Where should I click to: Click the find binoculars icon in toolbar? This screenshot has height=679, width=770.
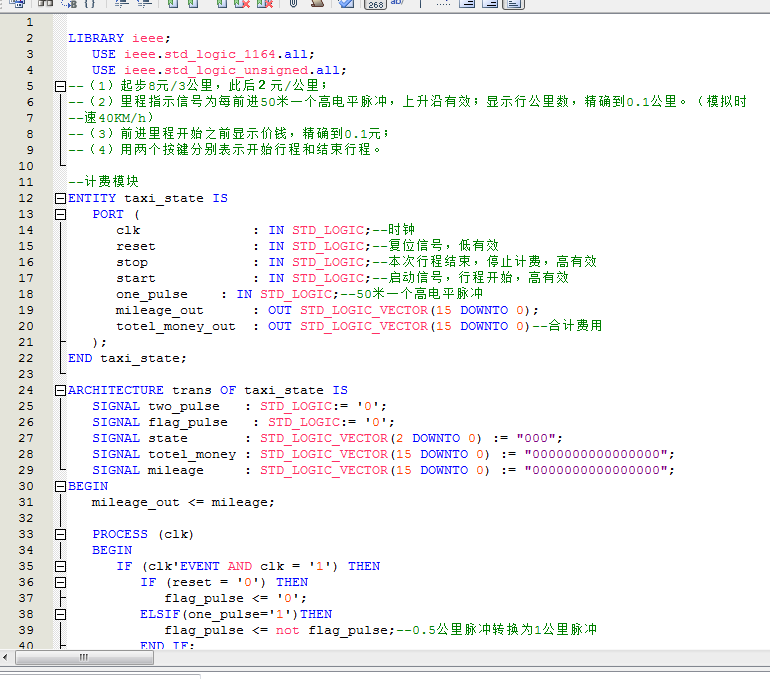[x=45, y=4]
